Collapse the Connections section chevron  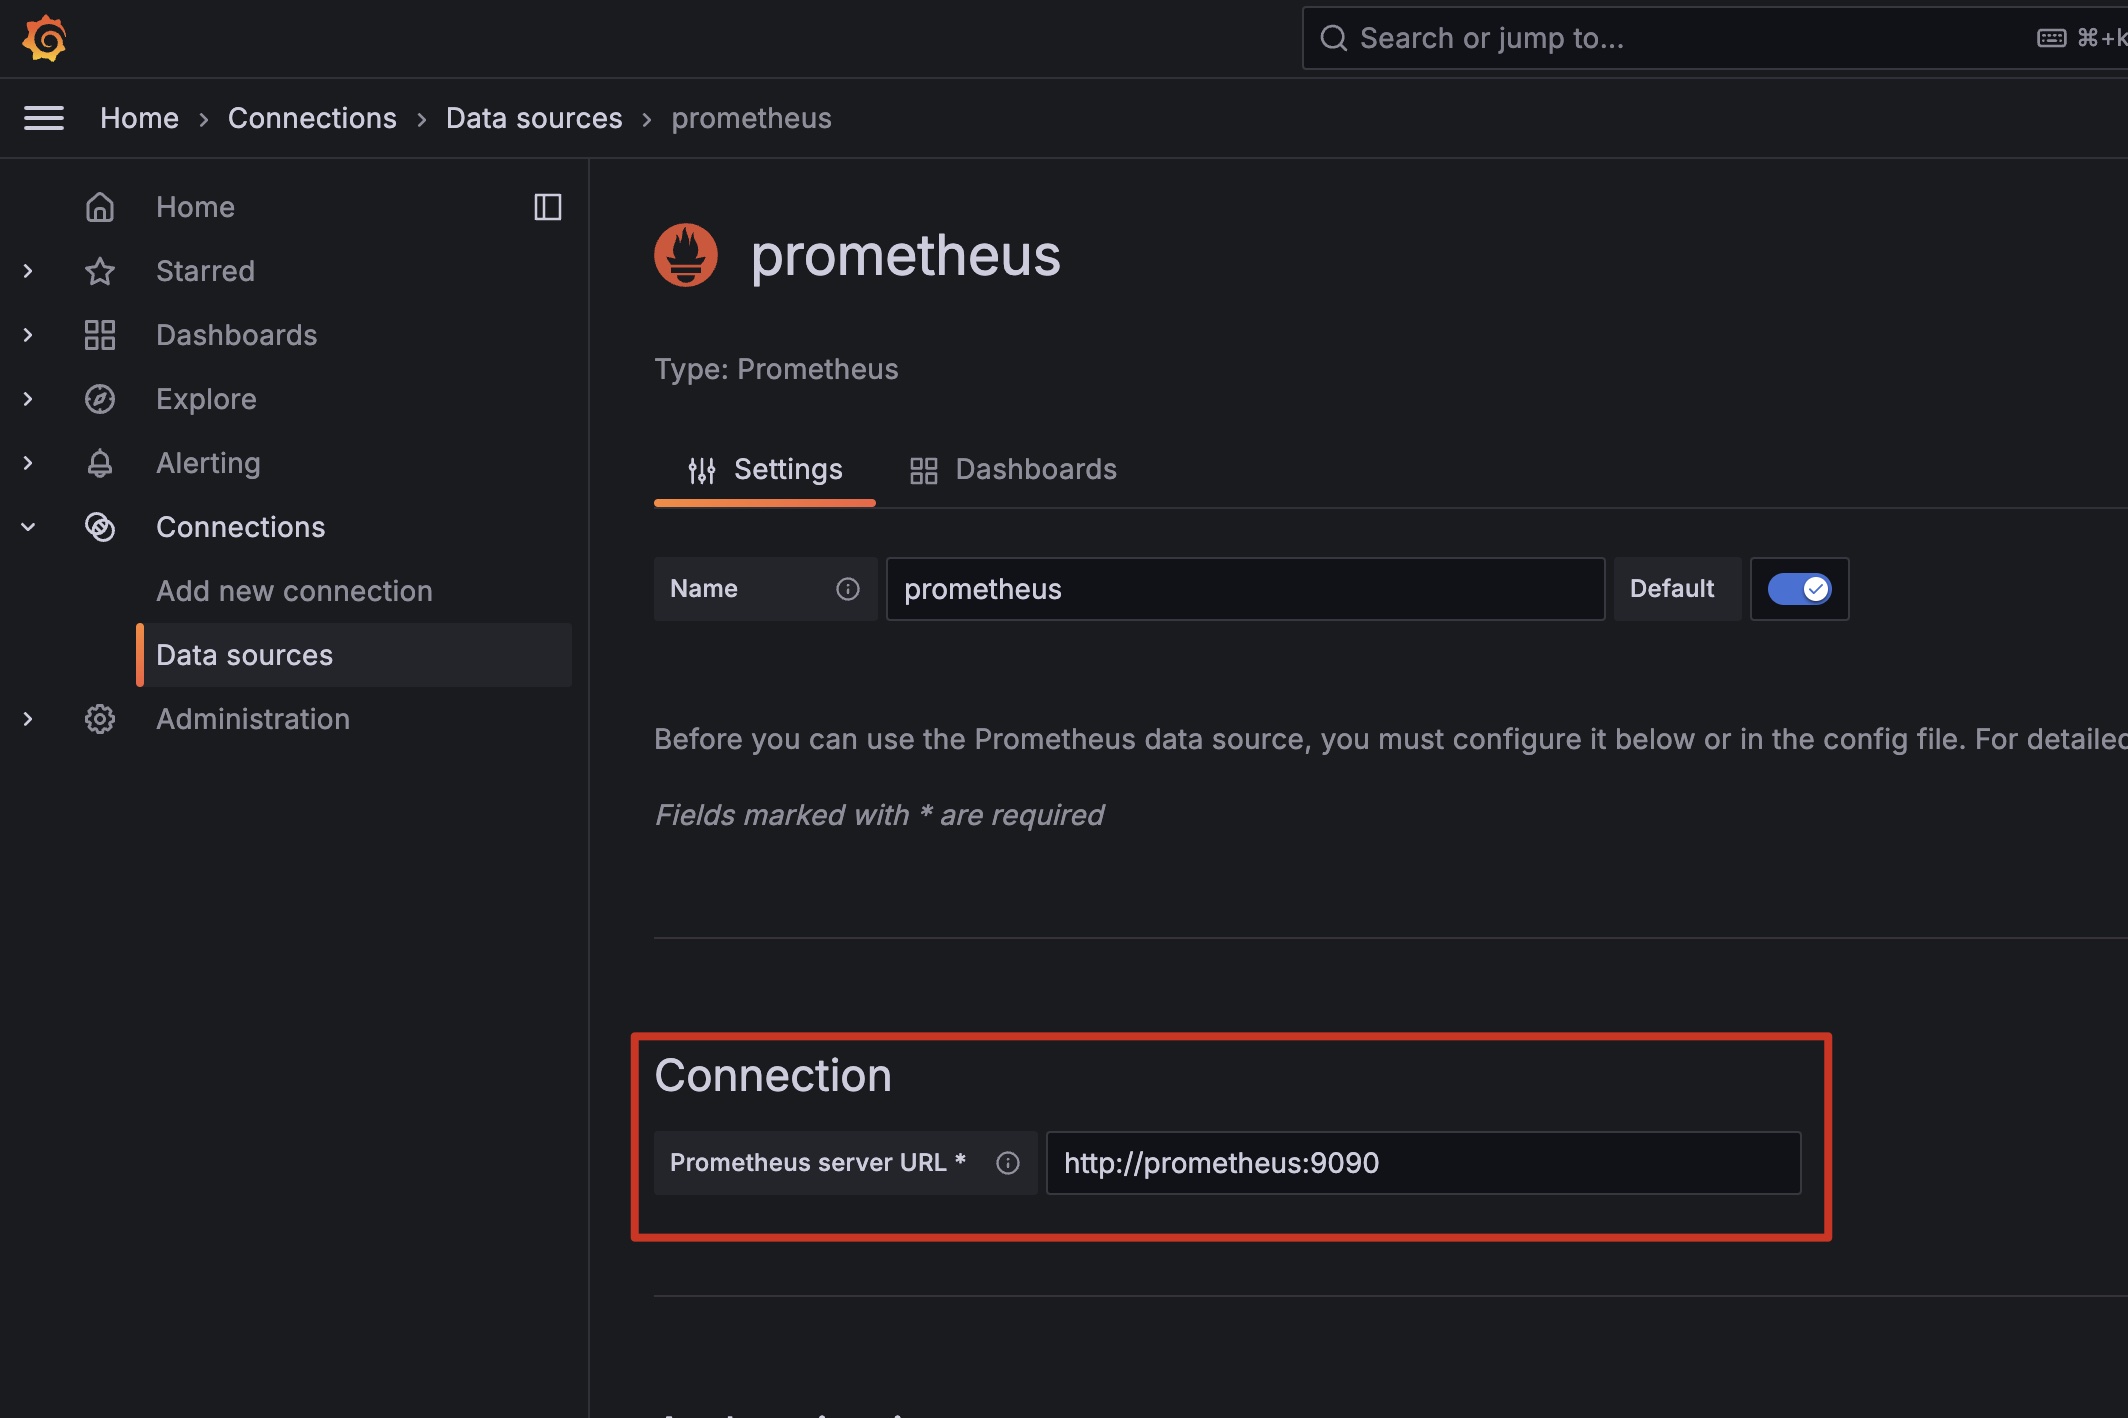[x=28, y=527]
